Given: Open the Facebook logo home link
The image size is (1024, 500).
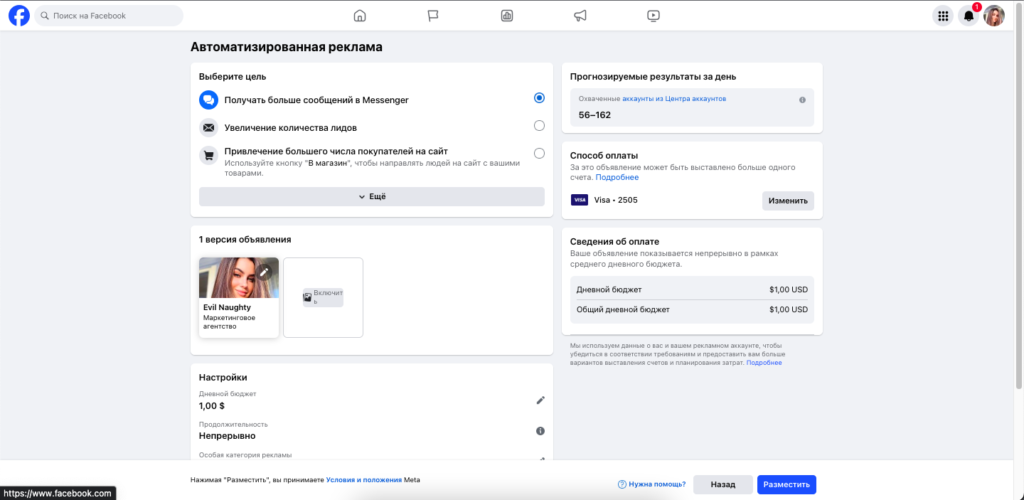Looking at the screenshot, I should (x=19, y=16).
